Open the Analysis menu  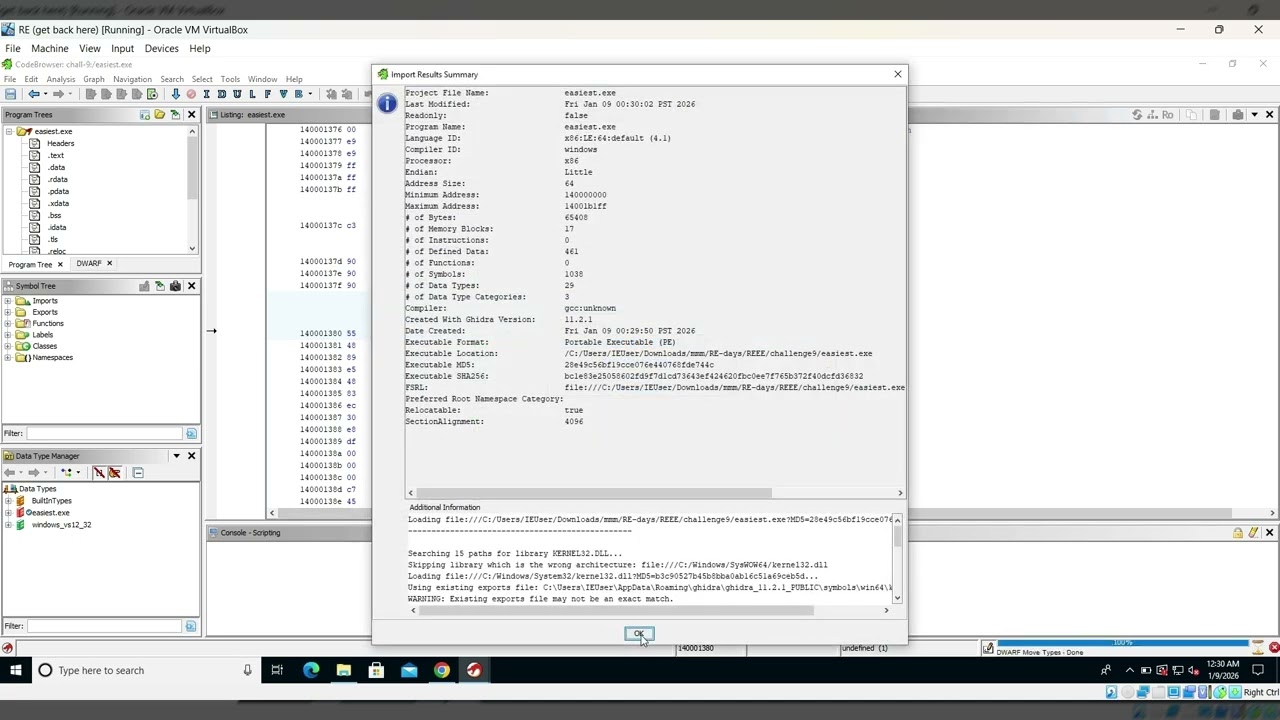[x=60, y=79]
